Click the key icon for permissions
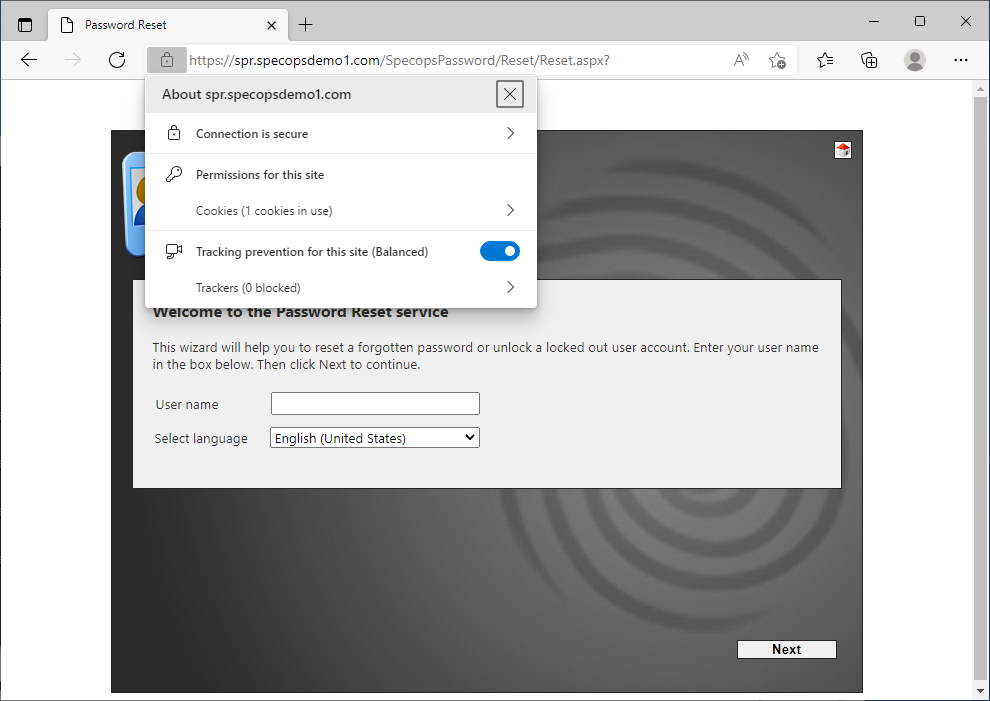 [x=174, y=174]
